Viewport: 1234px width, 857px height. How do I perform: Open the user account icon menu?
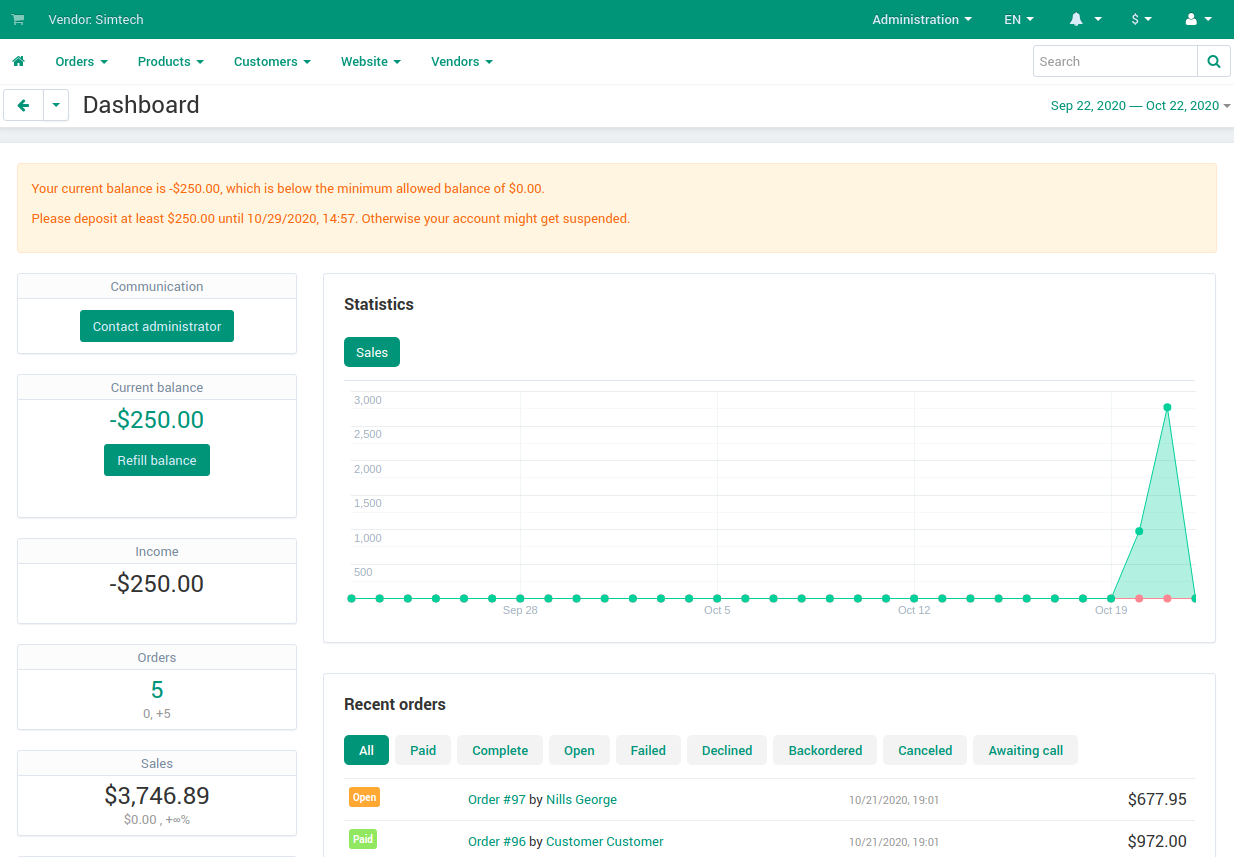pos(1198,20)
